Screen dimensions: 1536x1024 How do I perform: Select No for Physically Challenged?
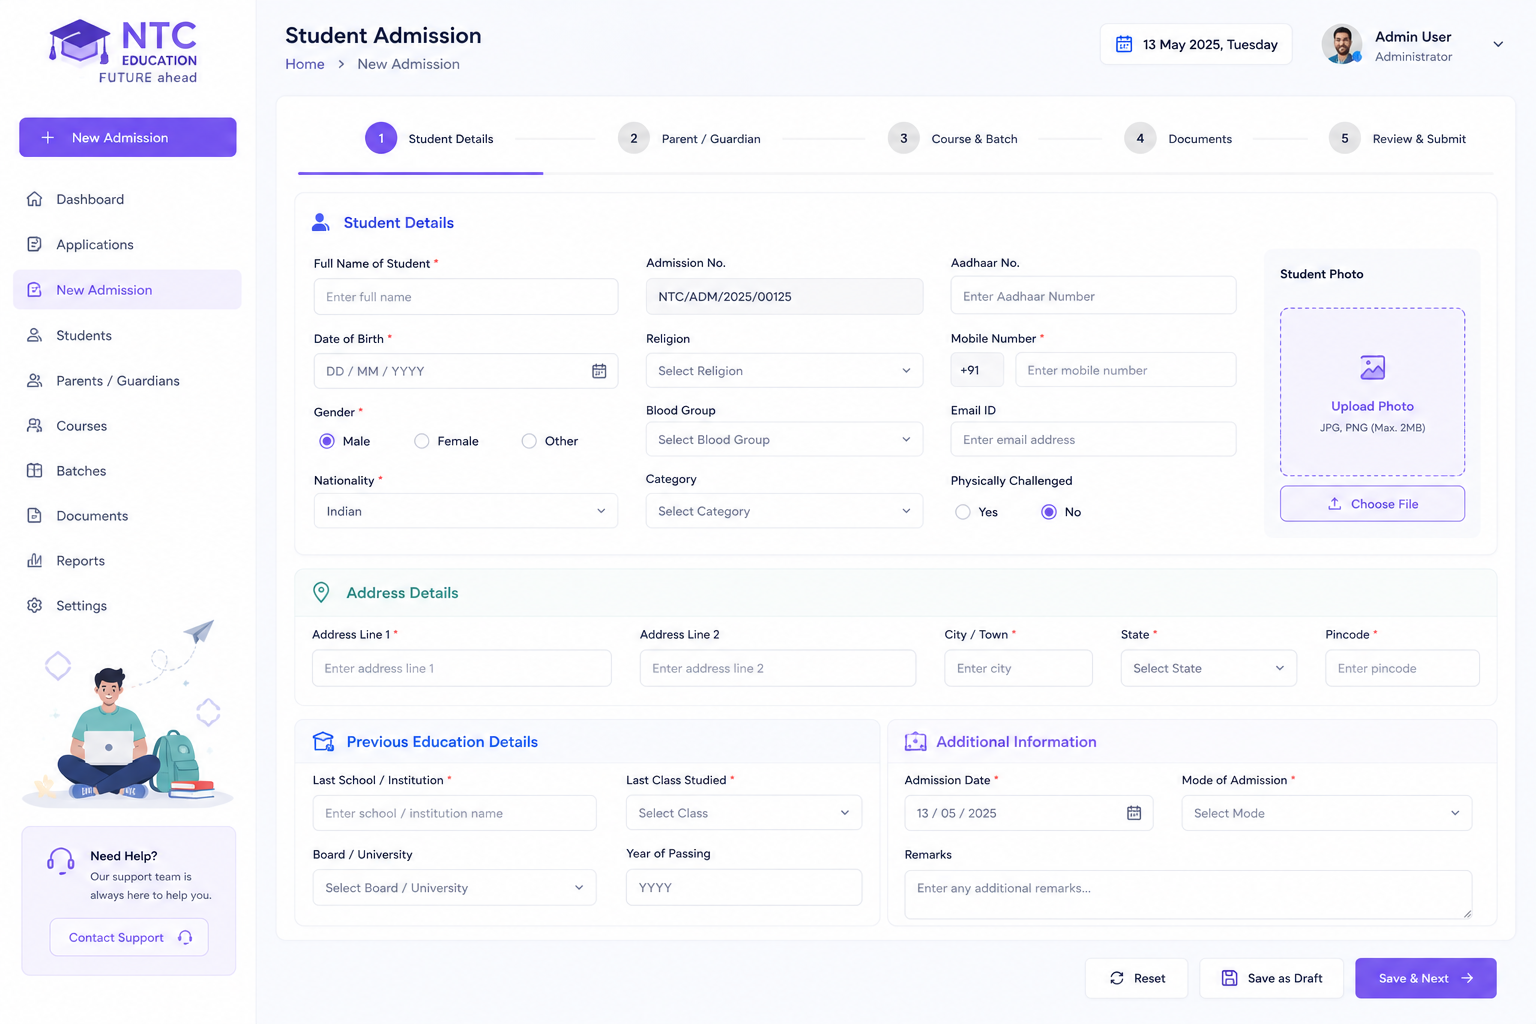coord(1049,512)
